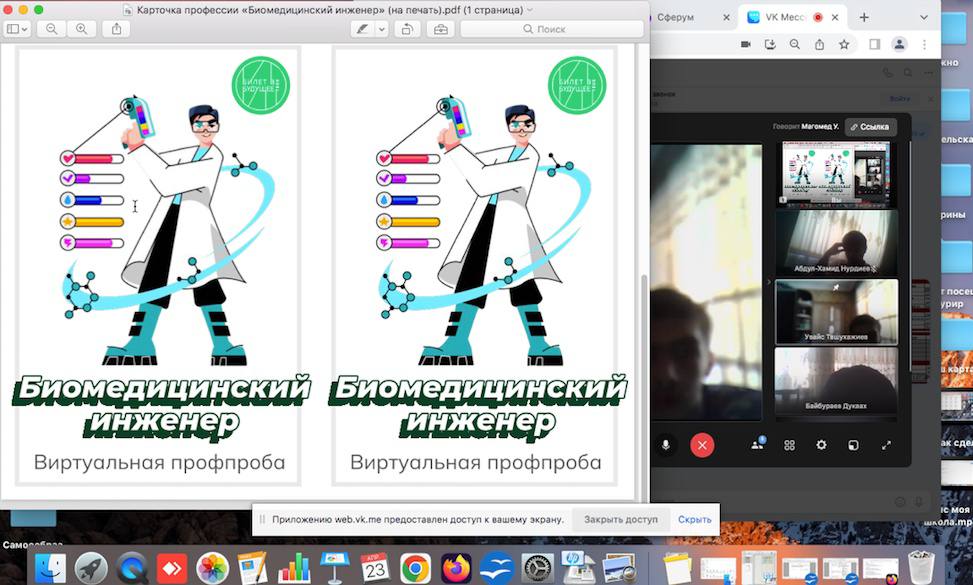Click Скрыть on screen sharing bar
This screenshot has height=585, width=973.
[694, 519]
